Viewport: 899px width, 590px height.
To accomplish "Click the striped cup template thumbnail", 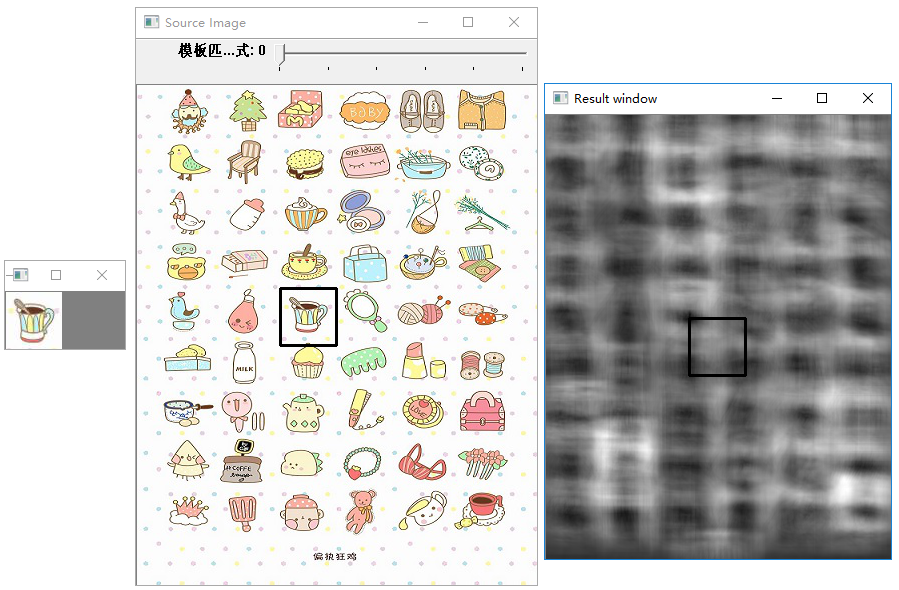I will (34, 321).
